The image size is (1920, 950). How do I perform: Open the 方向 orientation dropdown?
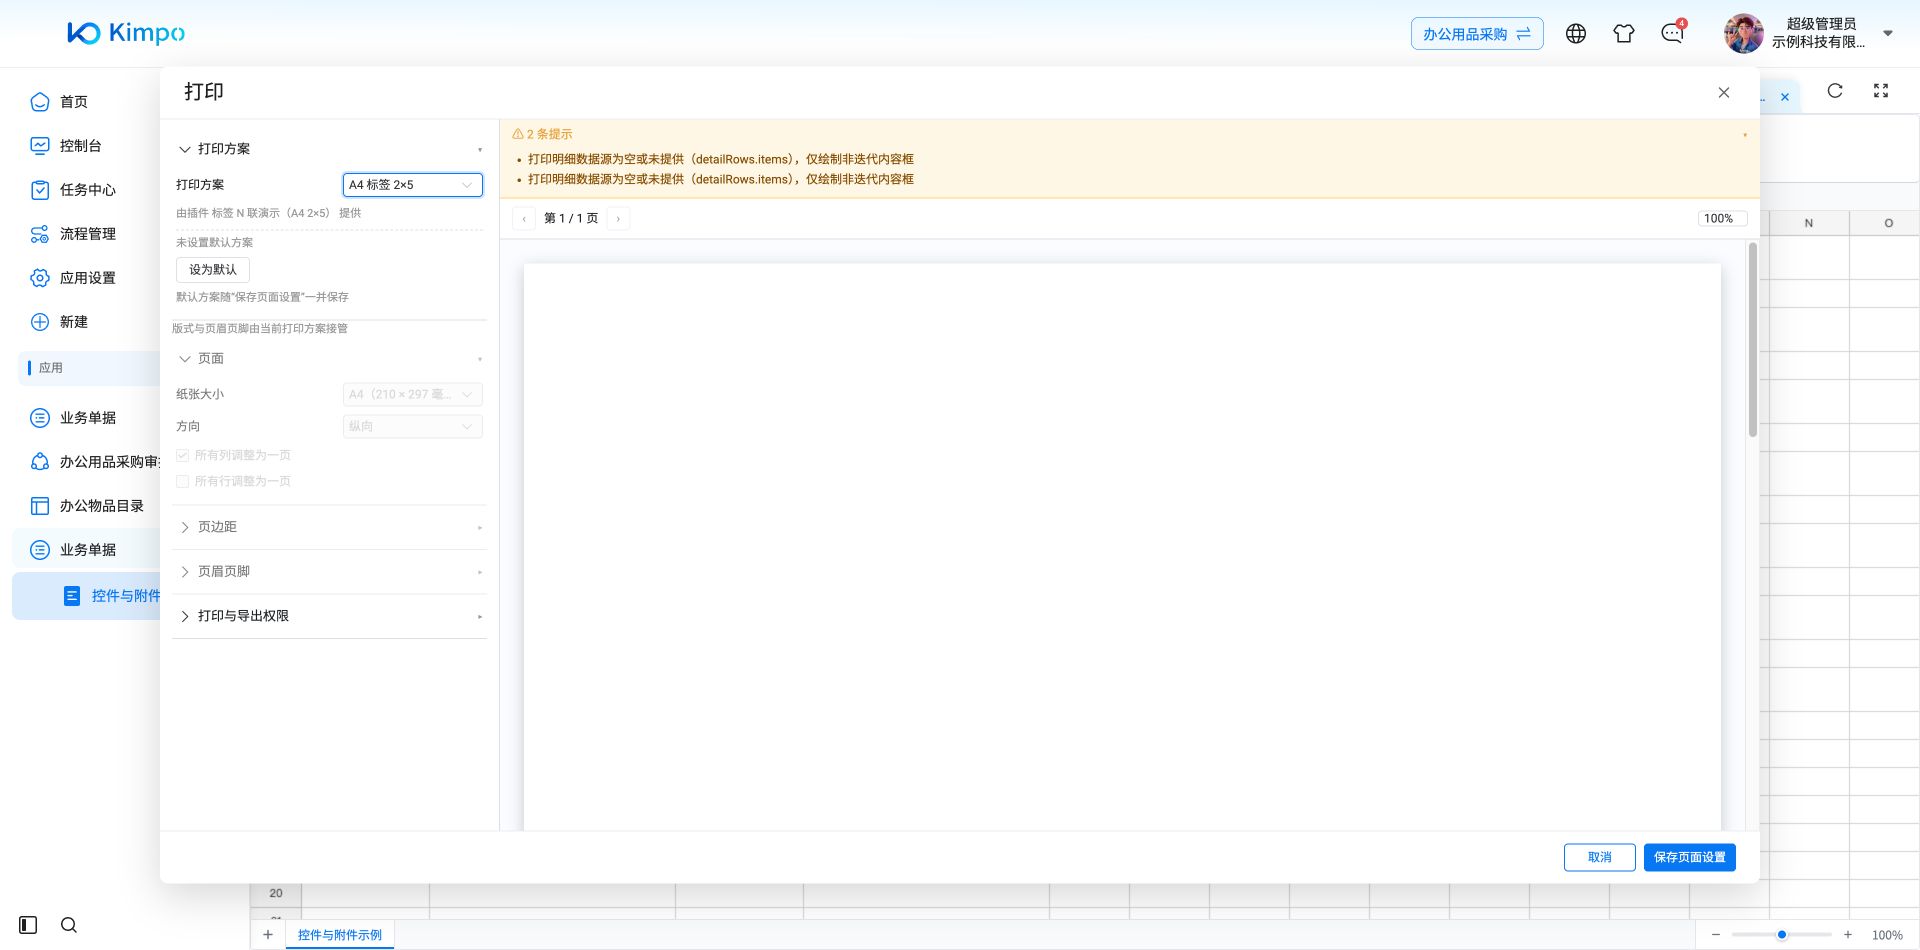click(413, 427)
